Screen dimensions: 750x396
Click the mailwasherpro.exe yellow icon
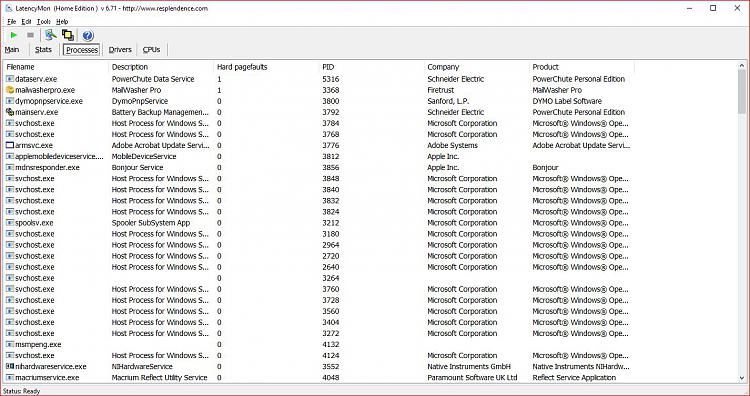(x=10, y=90)
